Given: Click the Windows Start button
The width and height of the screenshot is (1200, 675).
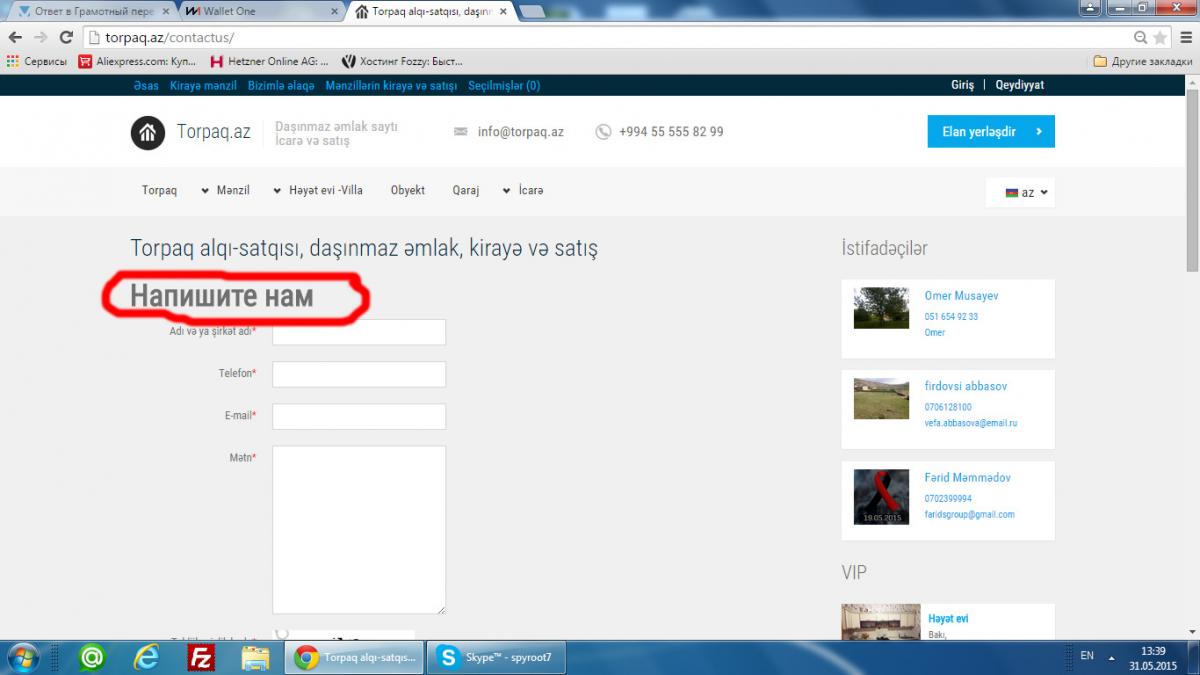Looking at the screenshot, I should (x=22, y=657).
